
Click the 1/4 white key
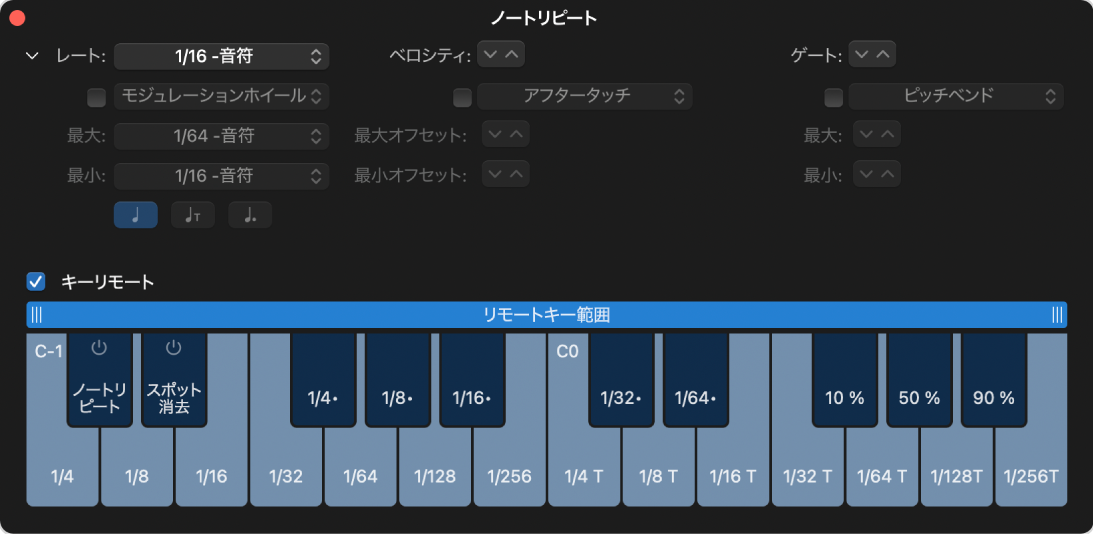(x=62, y=476)
